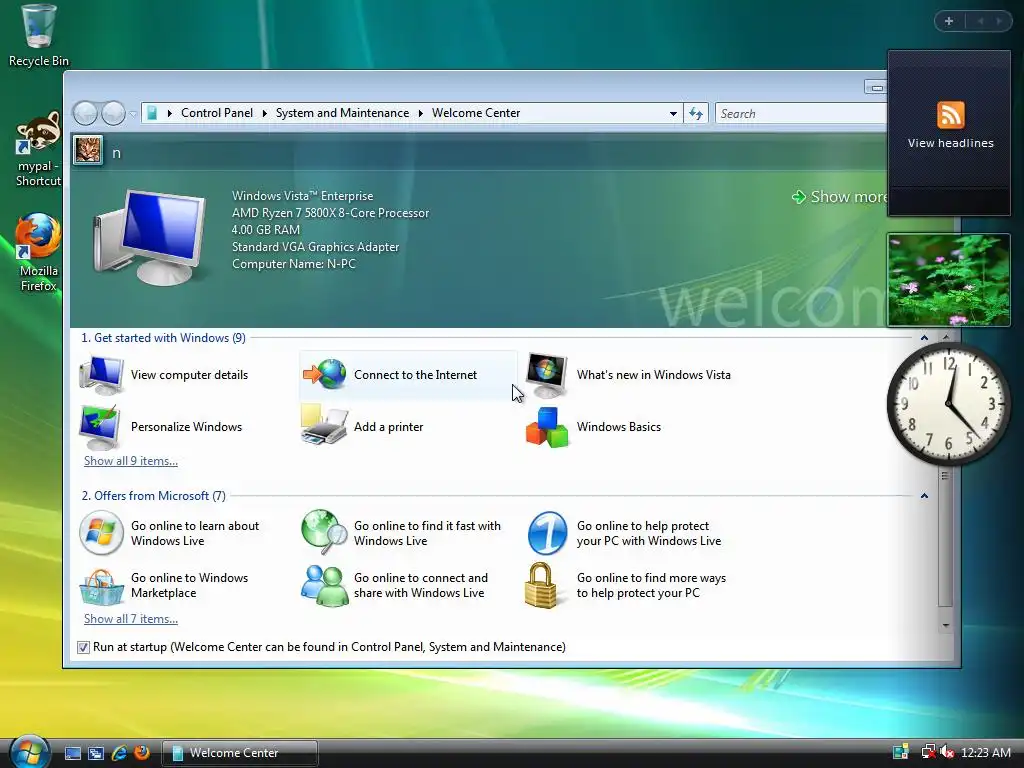Launch Mozilla Firefox from the desktop
The image size is (1024, 768).
click(x=39, y=252)
